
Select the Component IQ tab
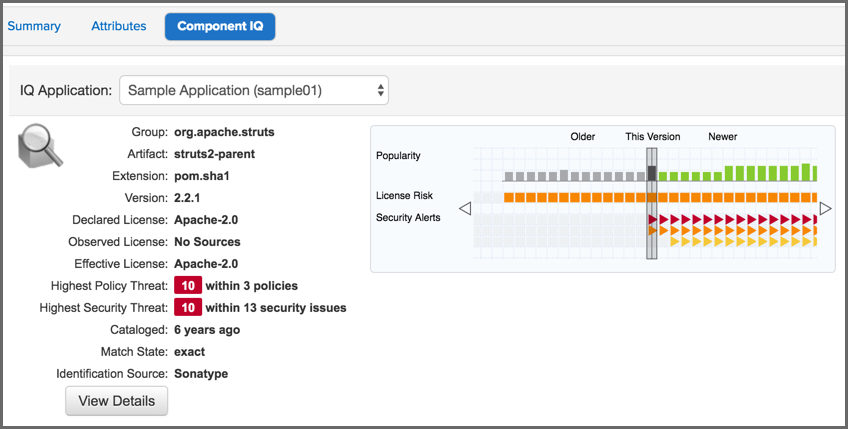[219, 26]
